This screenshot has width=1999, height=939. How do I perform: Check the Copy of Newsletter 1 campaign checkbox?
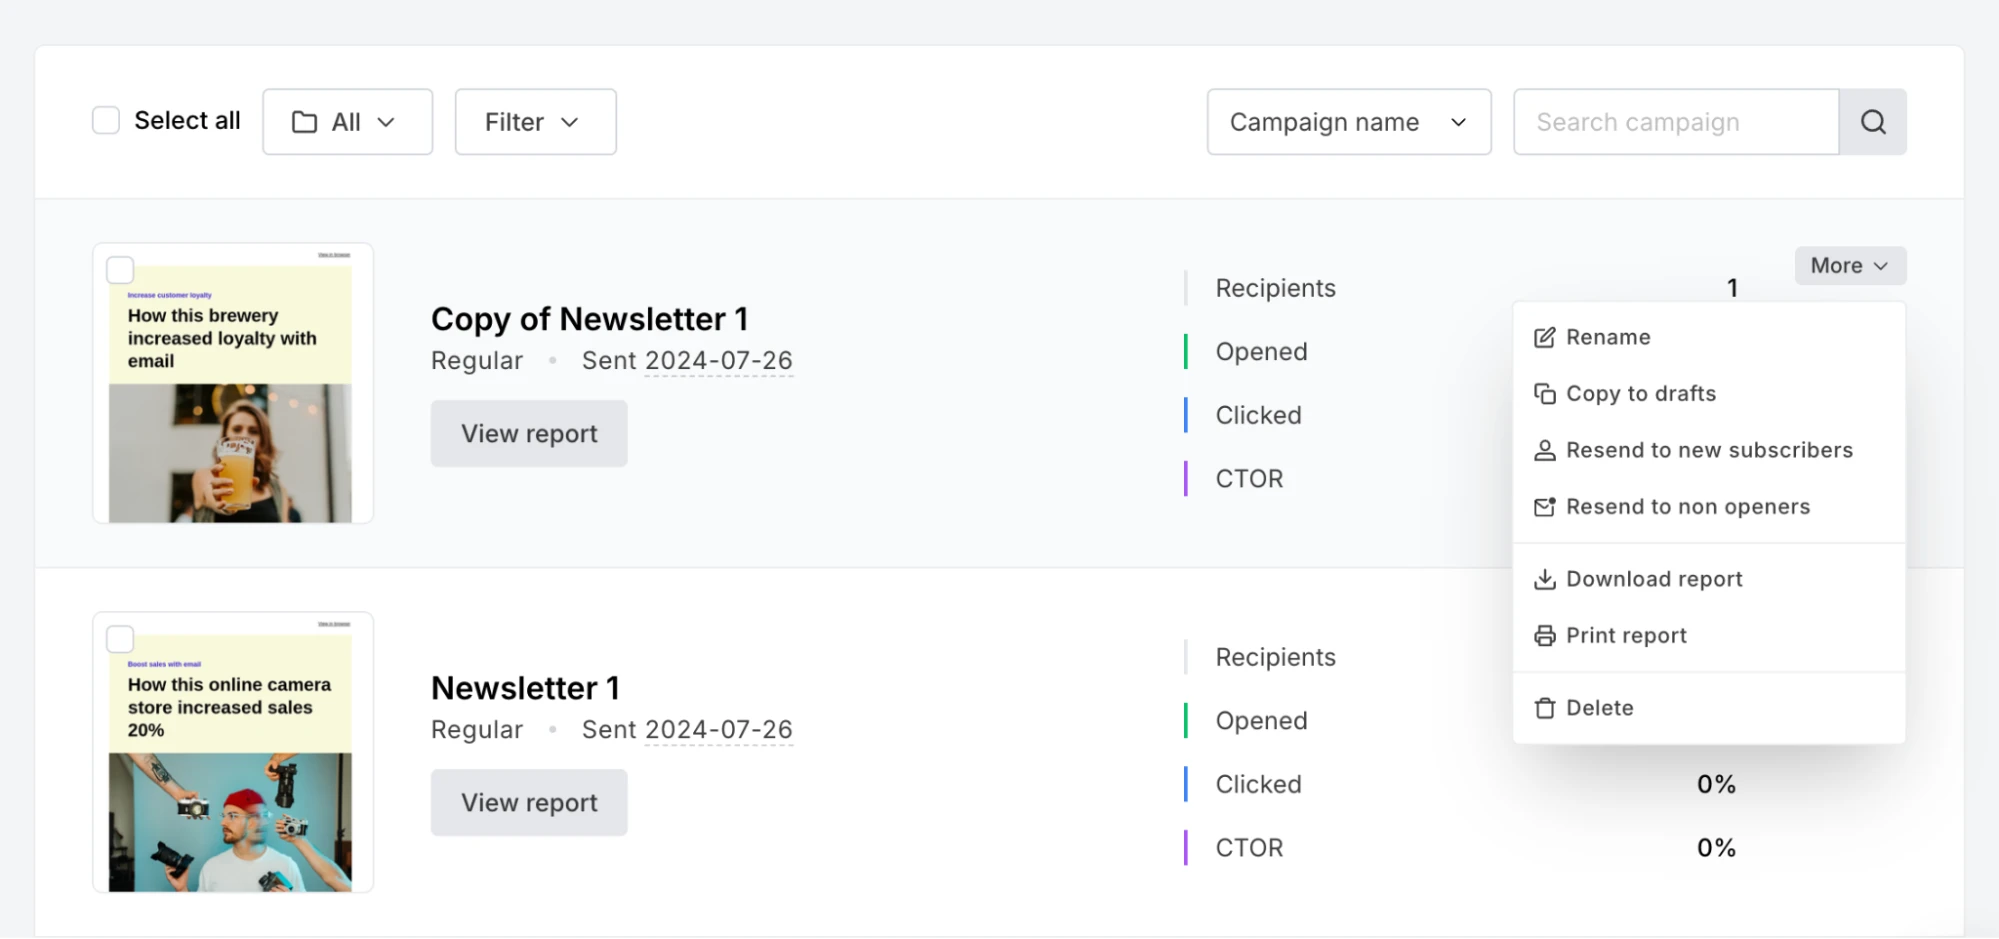click(120, 270)
